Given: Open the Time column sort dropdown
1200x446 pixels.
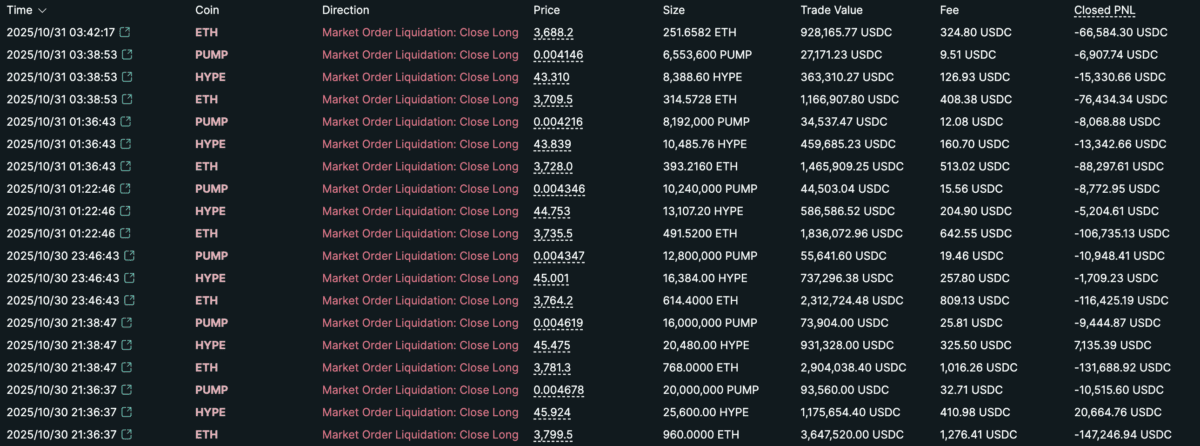Looking at the screenshot, I should [41, 10].
